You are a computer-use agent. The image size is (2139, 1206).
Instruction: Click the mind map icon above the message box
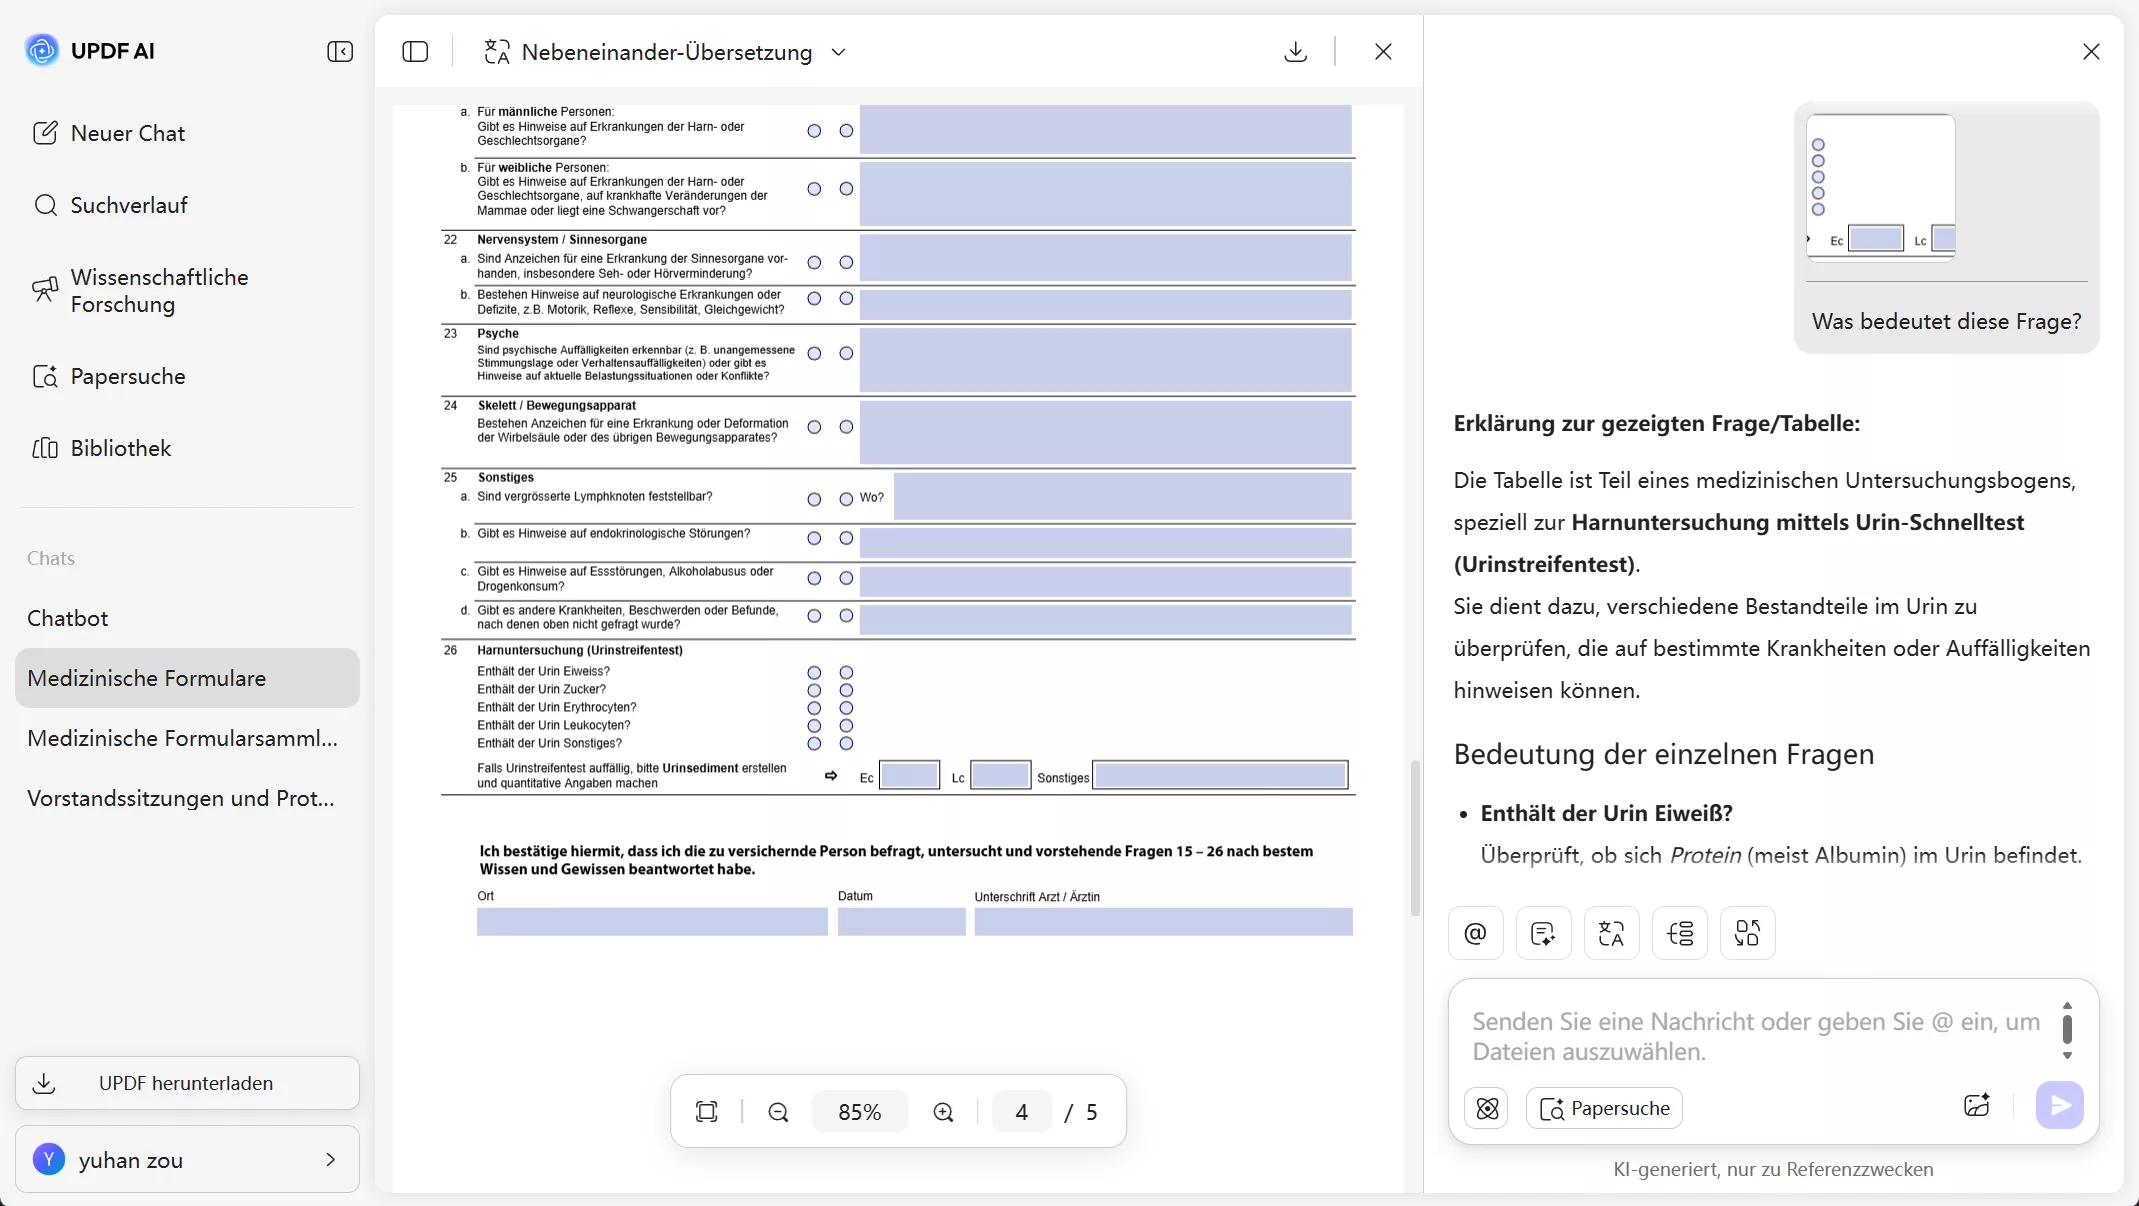pos(1680,932)
